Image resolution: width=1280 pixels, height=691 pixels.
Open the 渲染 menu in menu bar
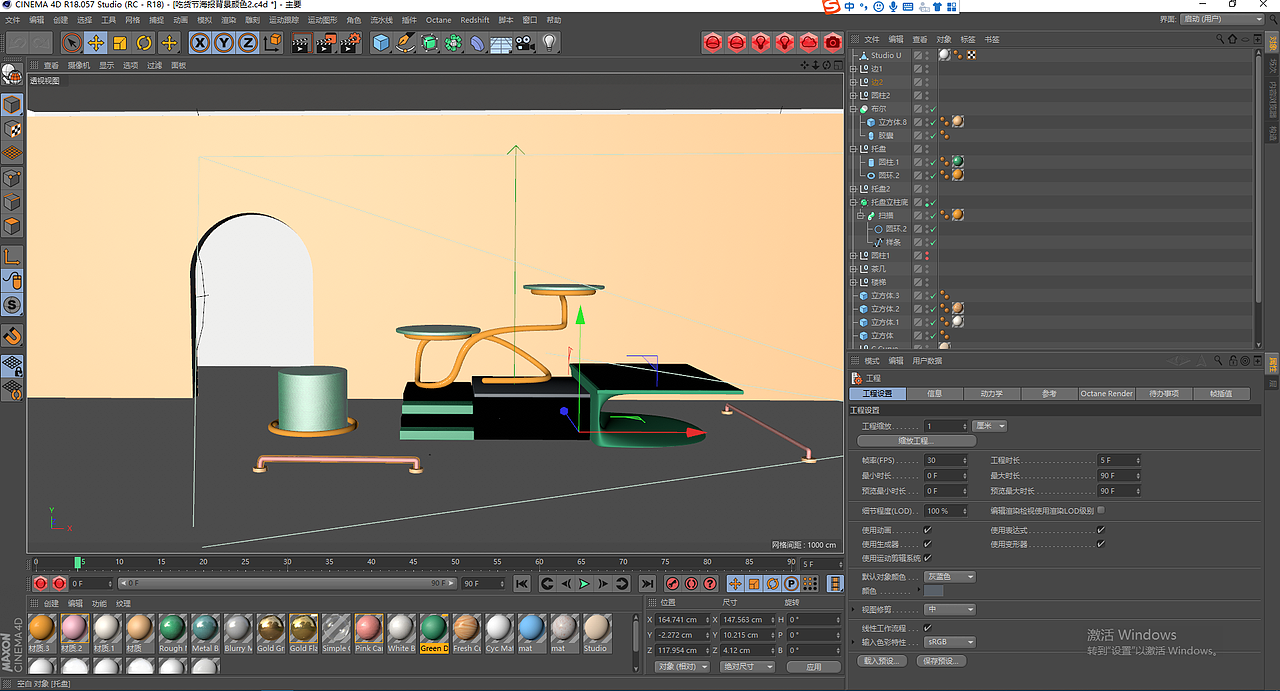pyautogui.click(x=229, y=20)
